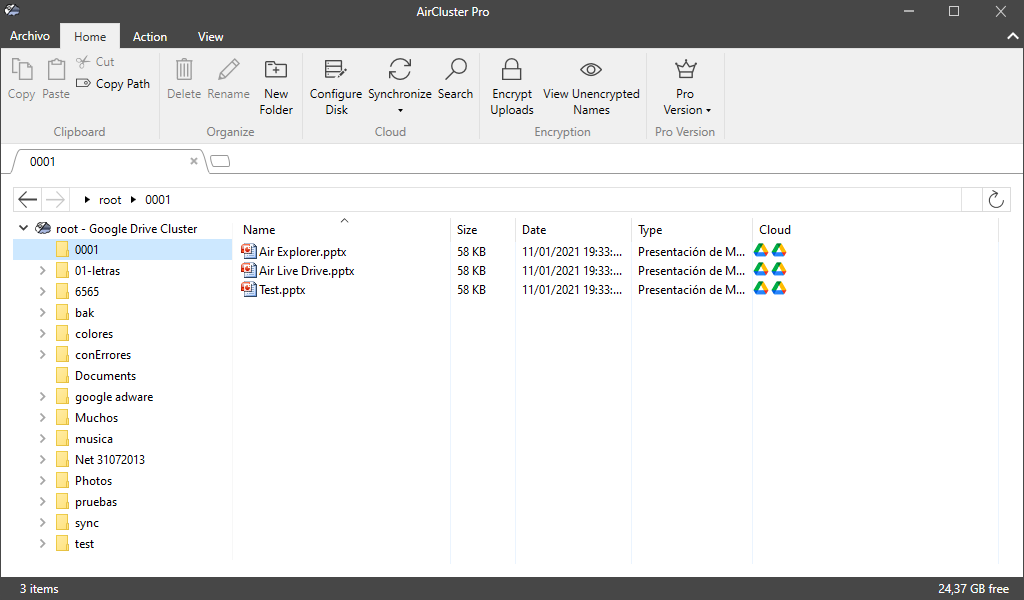Create a New Folder from ribbon
This screenshot has height=600, width=1024.
click(x=276, y=87)
